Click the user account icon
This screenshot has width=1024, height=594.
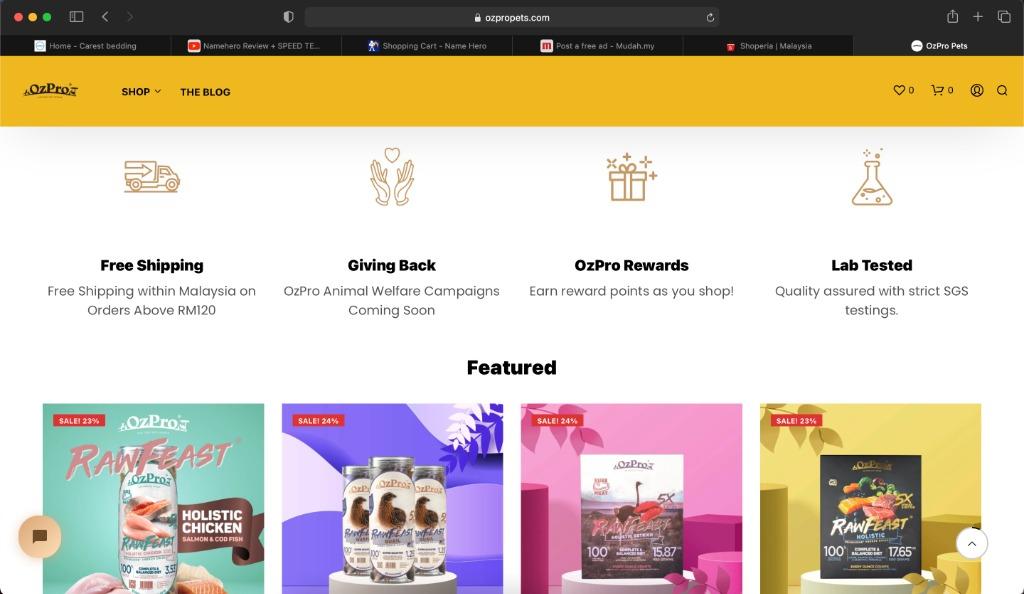tap(976, 90)
